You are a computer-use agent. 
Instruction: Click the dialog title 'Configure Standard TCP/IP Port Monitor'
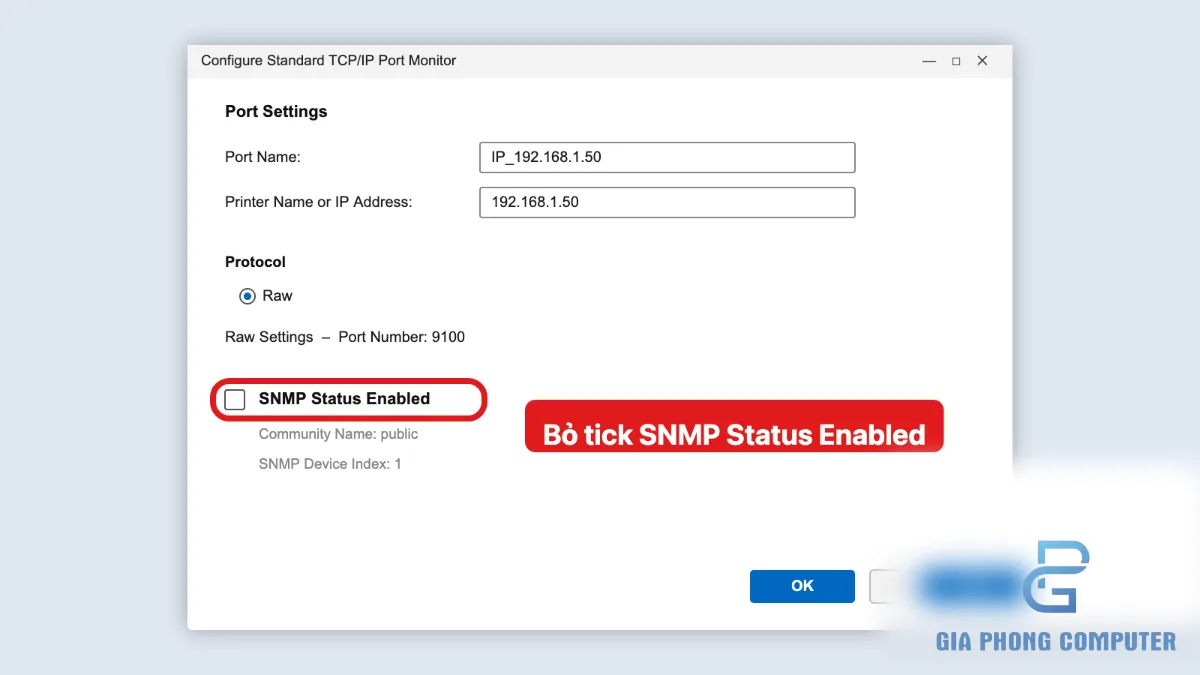coord(328,61)
